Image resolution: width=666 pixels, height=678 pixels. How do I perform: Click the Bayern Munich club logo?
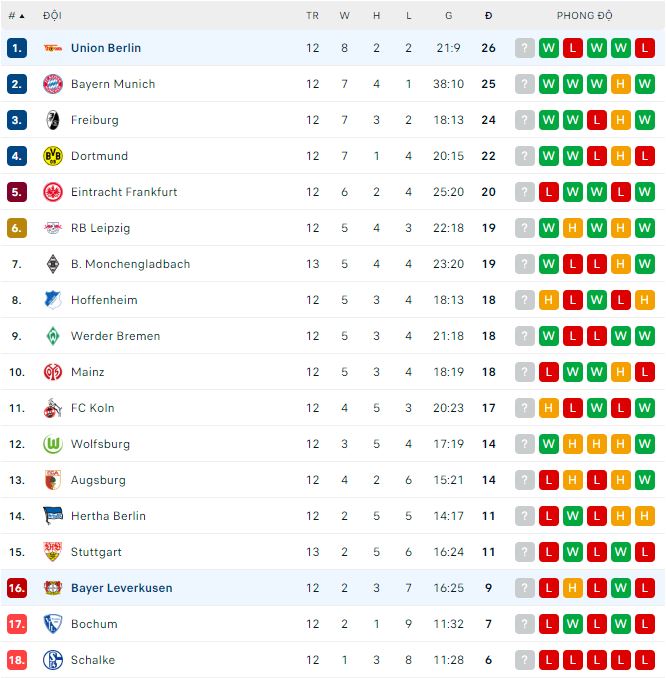53,84
